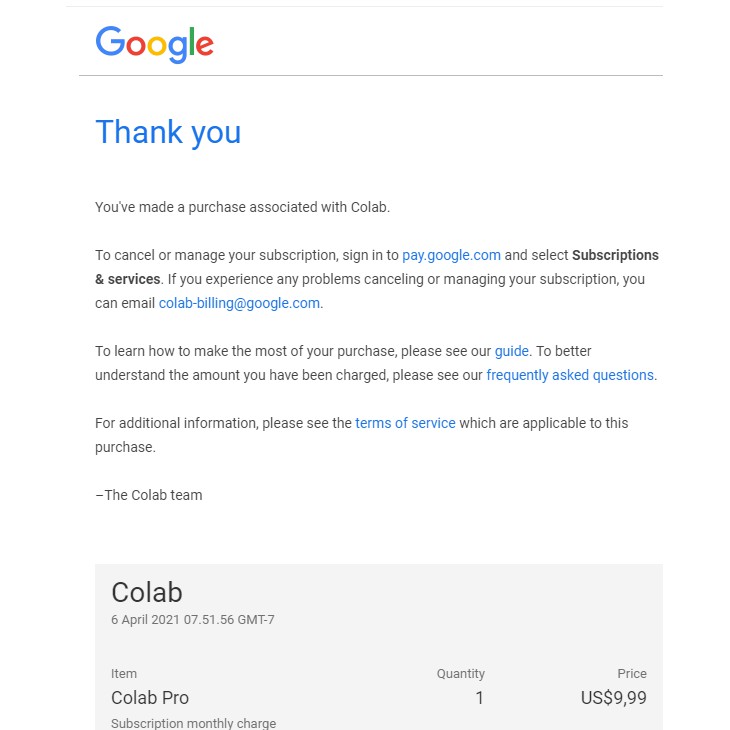
Task: Open the pay.google.com link
Action: pyautogui.click(x=451, y=255)
